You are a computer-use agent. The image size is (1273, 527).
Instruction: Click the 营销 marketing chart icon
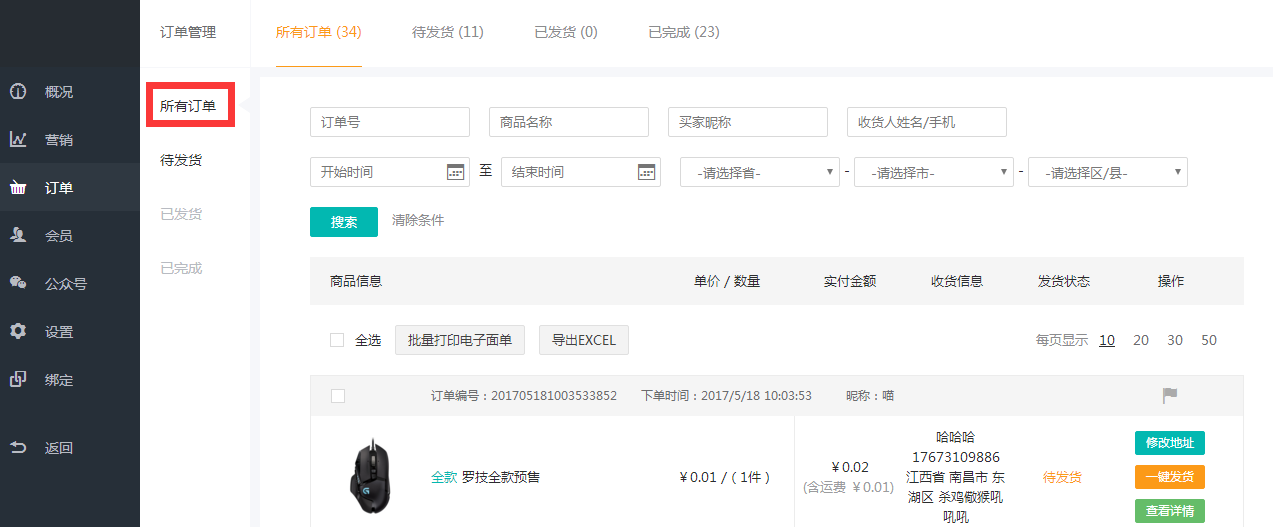click(x=18, y=140)
